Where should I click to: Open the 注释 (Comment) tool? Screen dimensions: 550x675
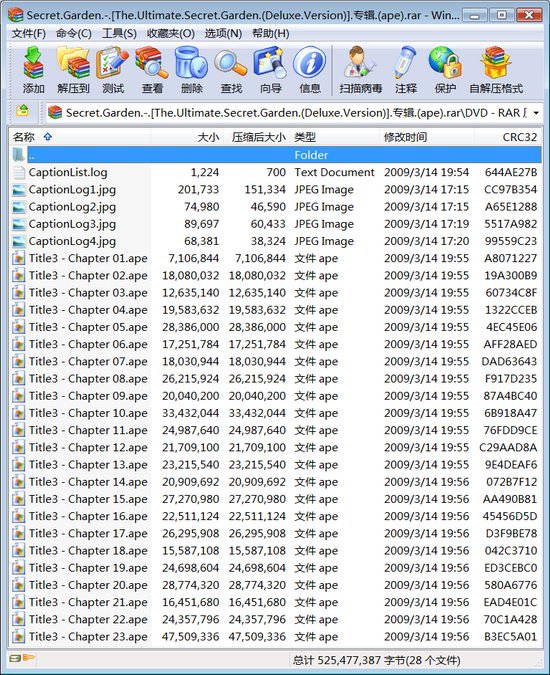coord(406,70)
